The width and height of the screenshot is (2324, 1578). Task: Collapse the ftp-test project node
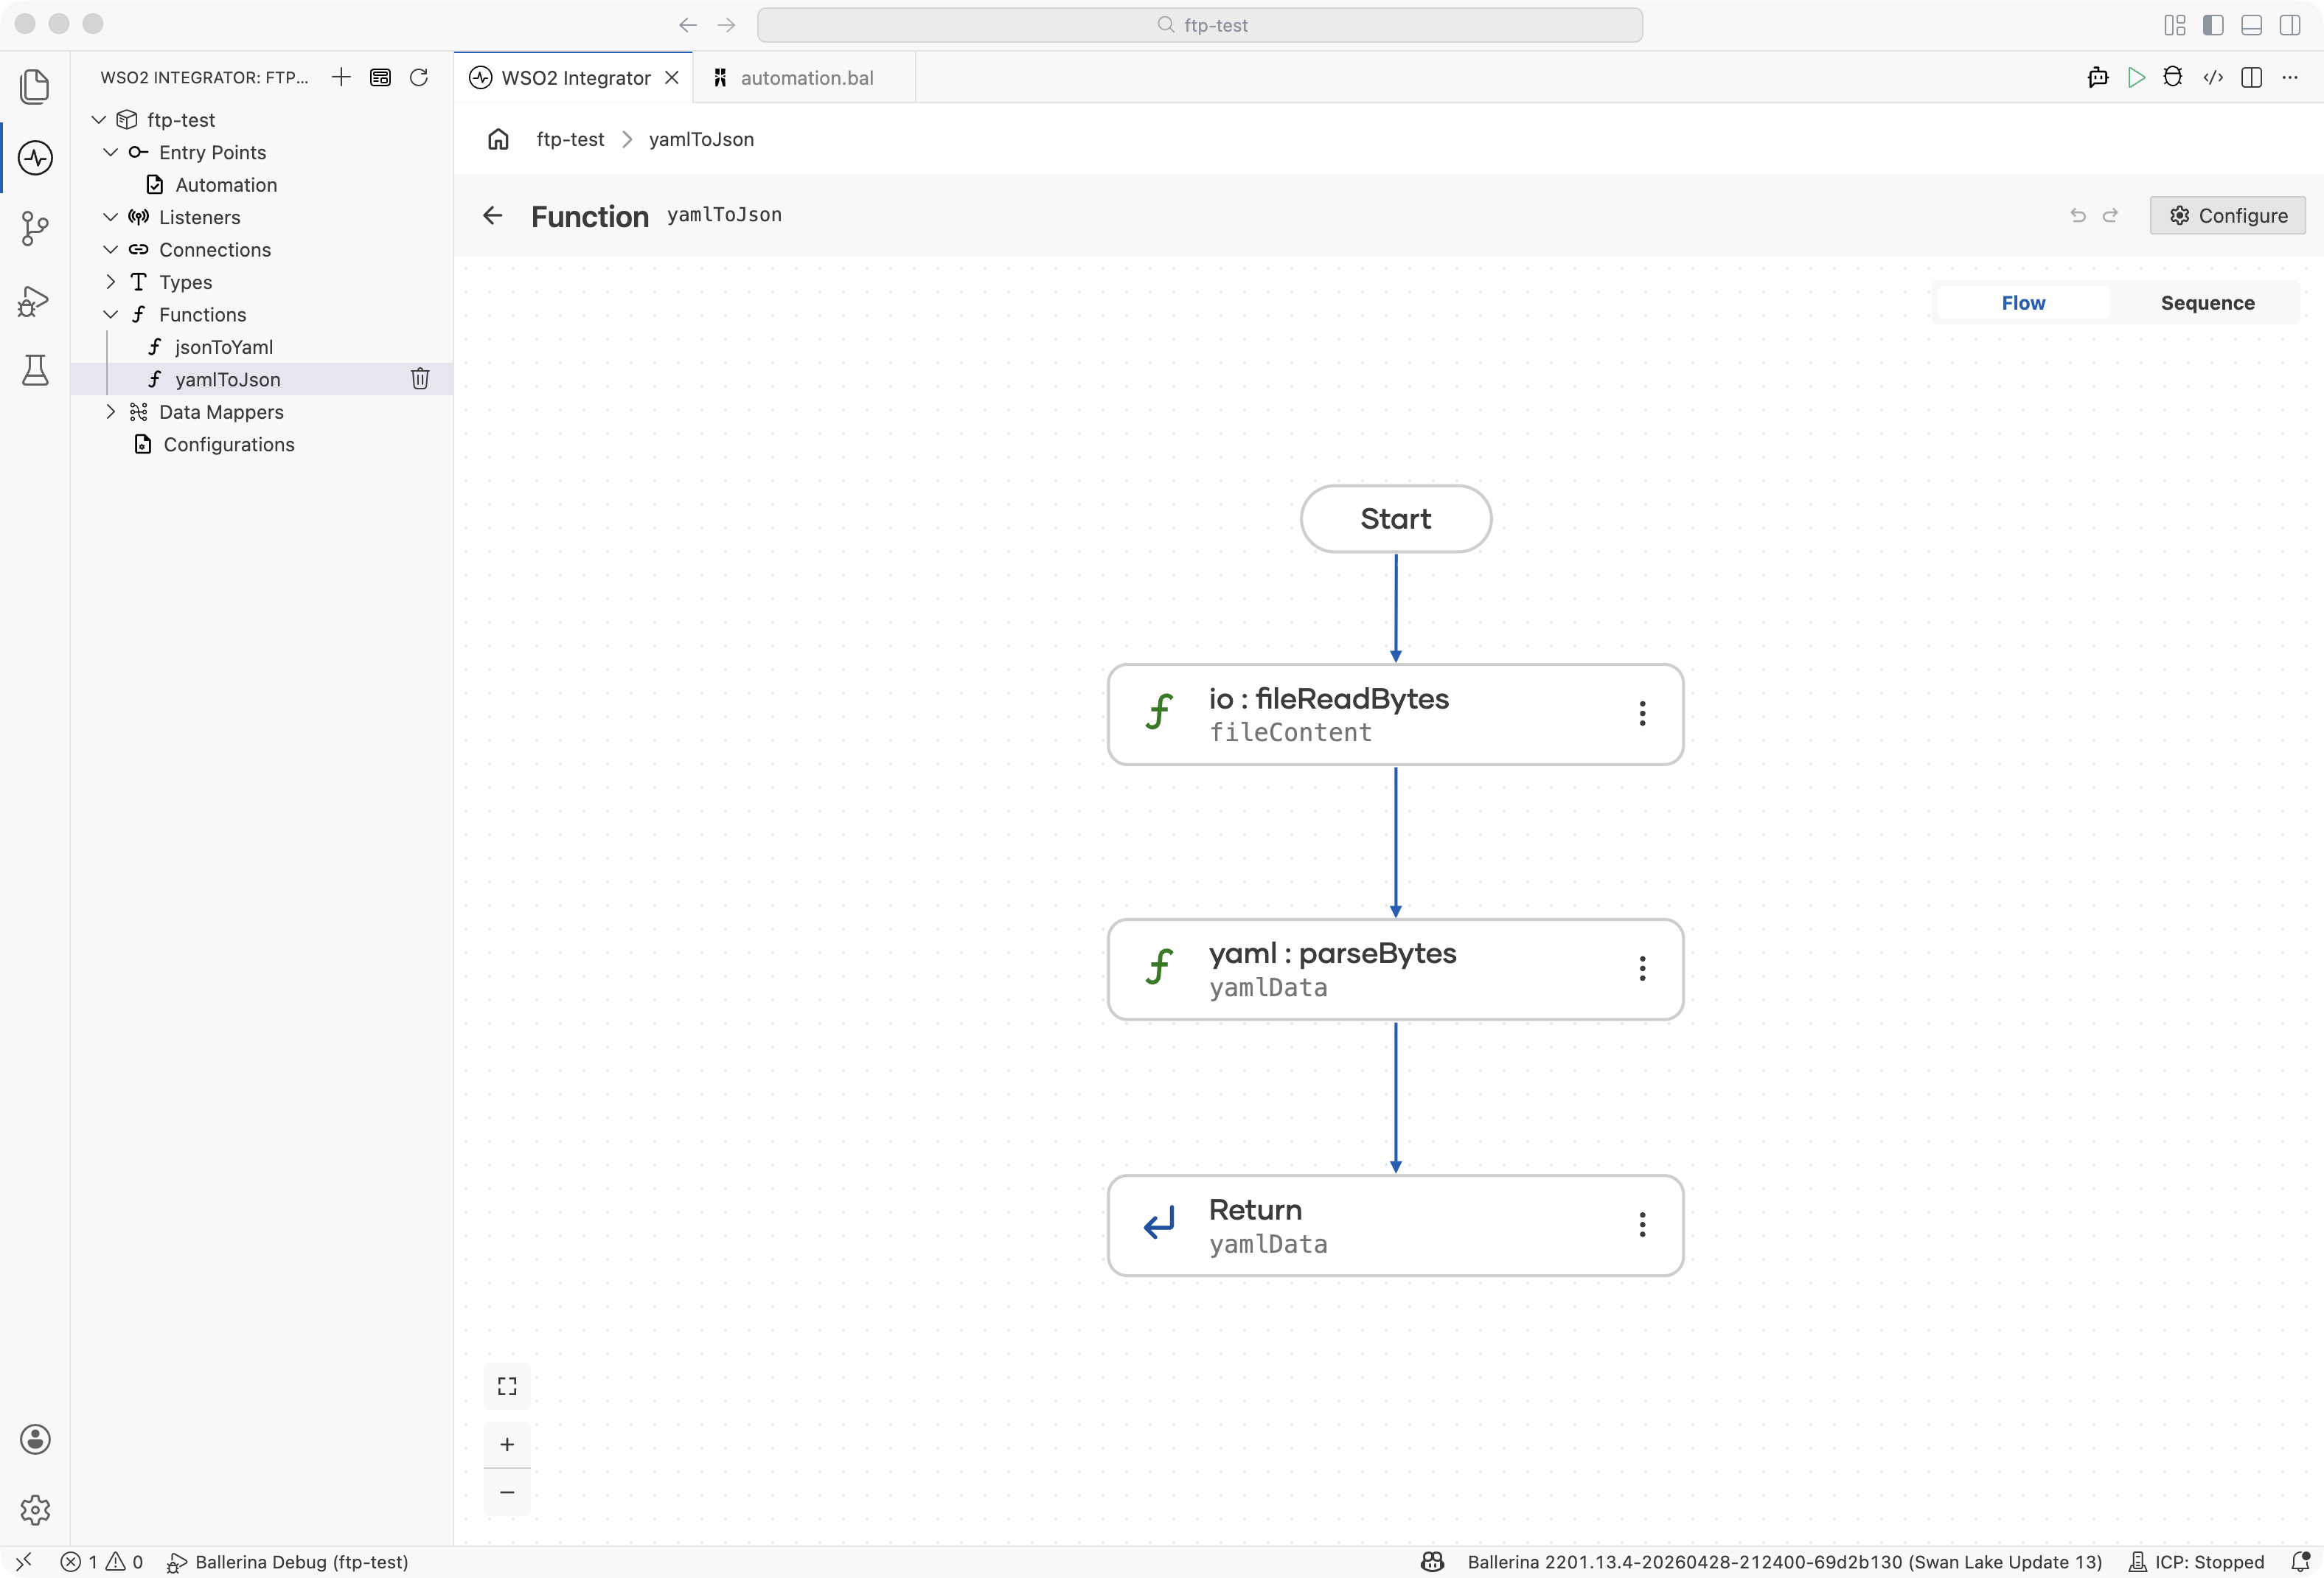tap(99, 120)
